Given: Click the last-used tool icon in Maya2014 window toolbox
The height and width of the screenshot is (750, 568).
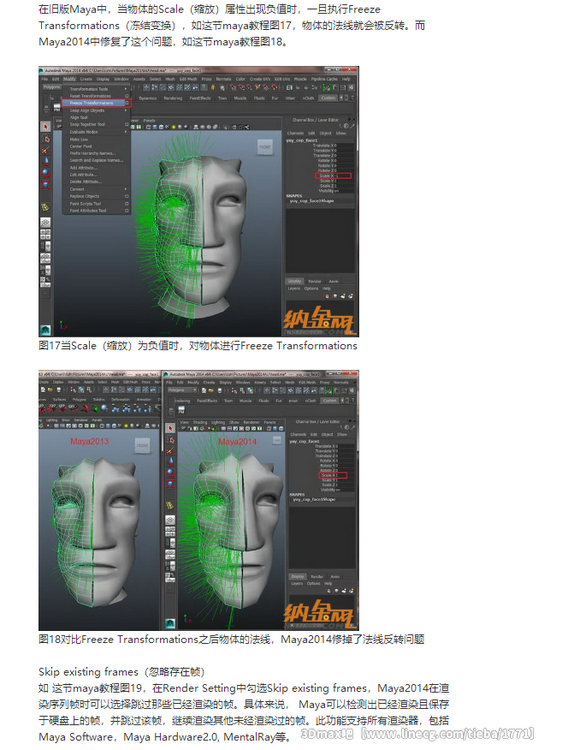Looking at the screenshot, I should [x=170, y=506].
